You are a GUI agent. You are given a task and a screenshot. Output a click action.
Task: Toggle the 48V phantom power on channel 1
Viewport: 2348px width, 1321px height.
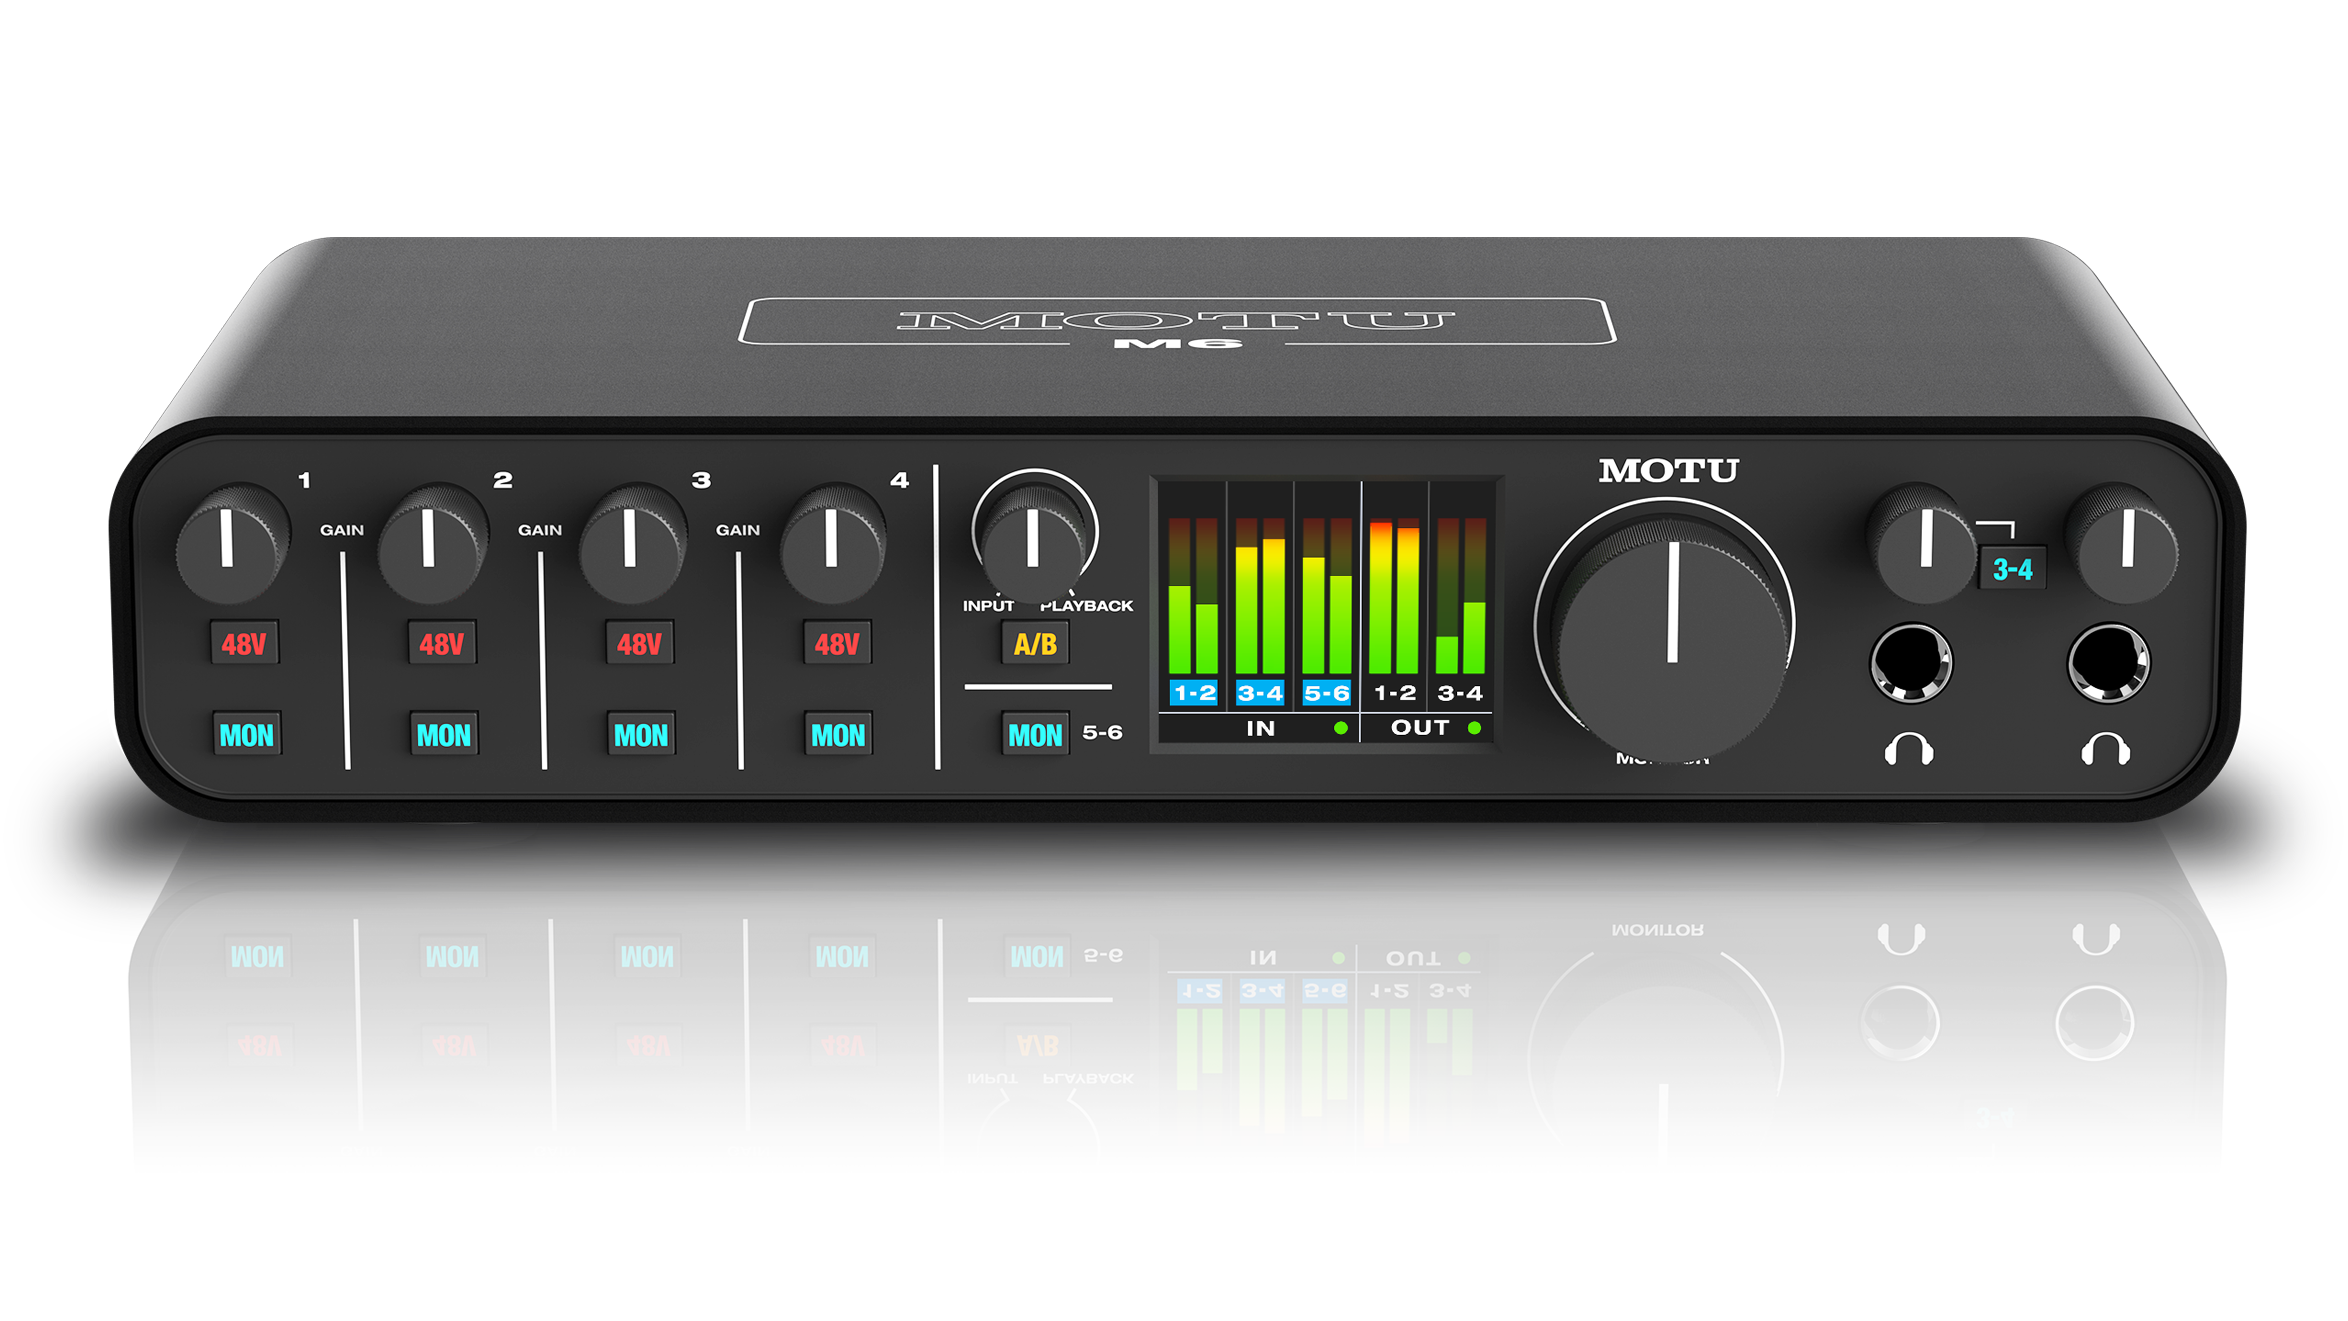(244, 644)
